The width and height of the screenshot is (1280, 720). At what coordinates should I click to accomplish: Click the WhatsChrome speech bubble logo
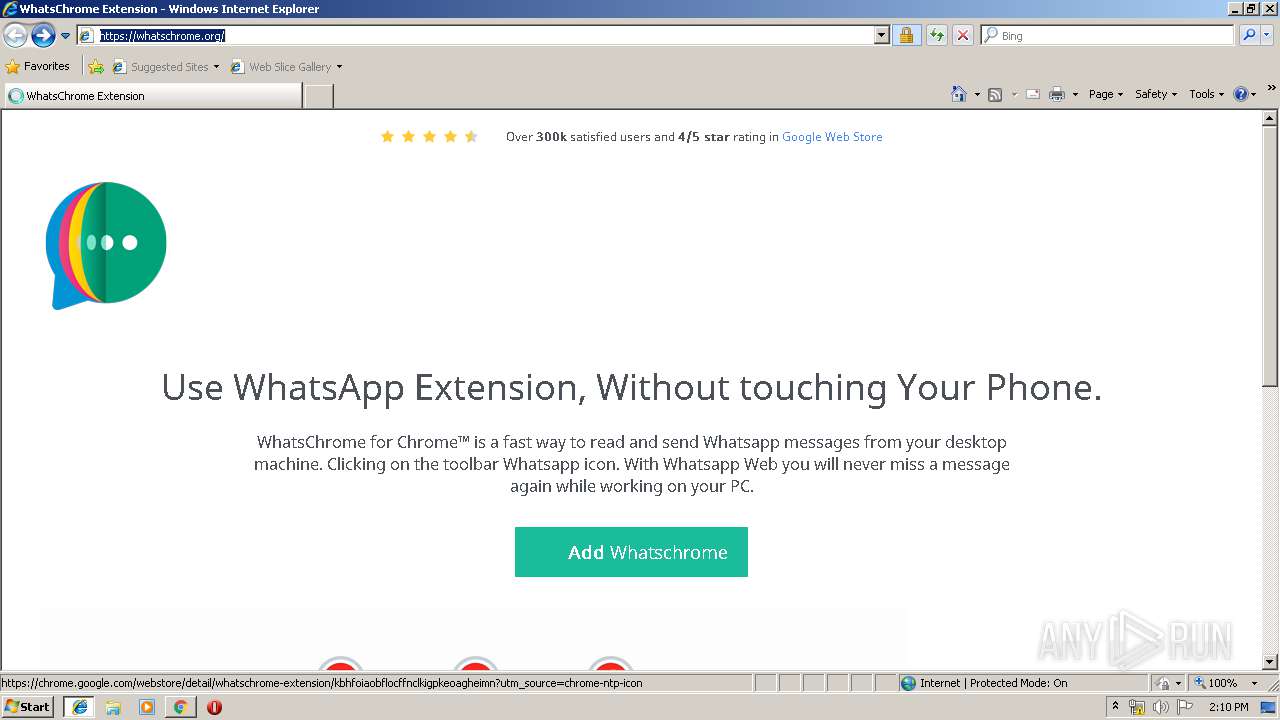[106, 245]
